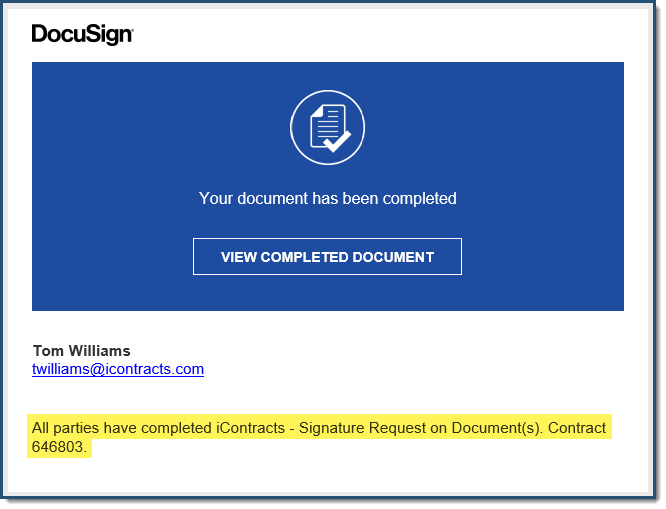Click 'All parties' at message start
The width and height of the screenshot is (666, 509).
pyautogui.click(x=65, y=428)
